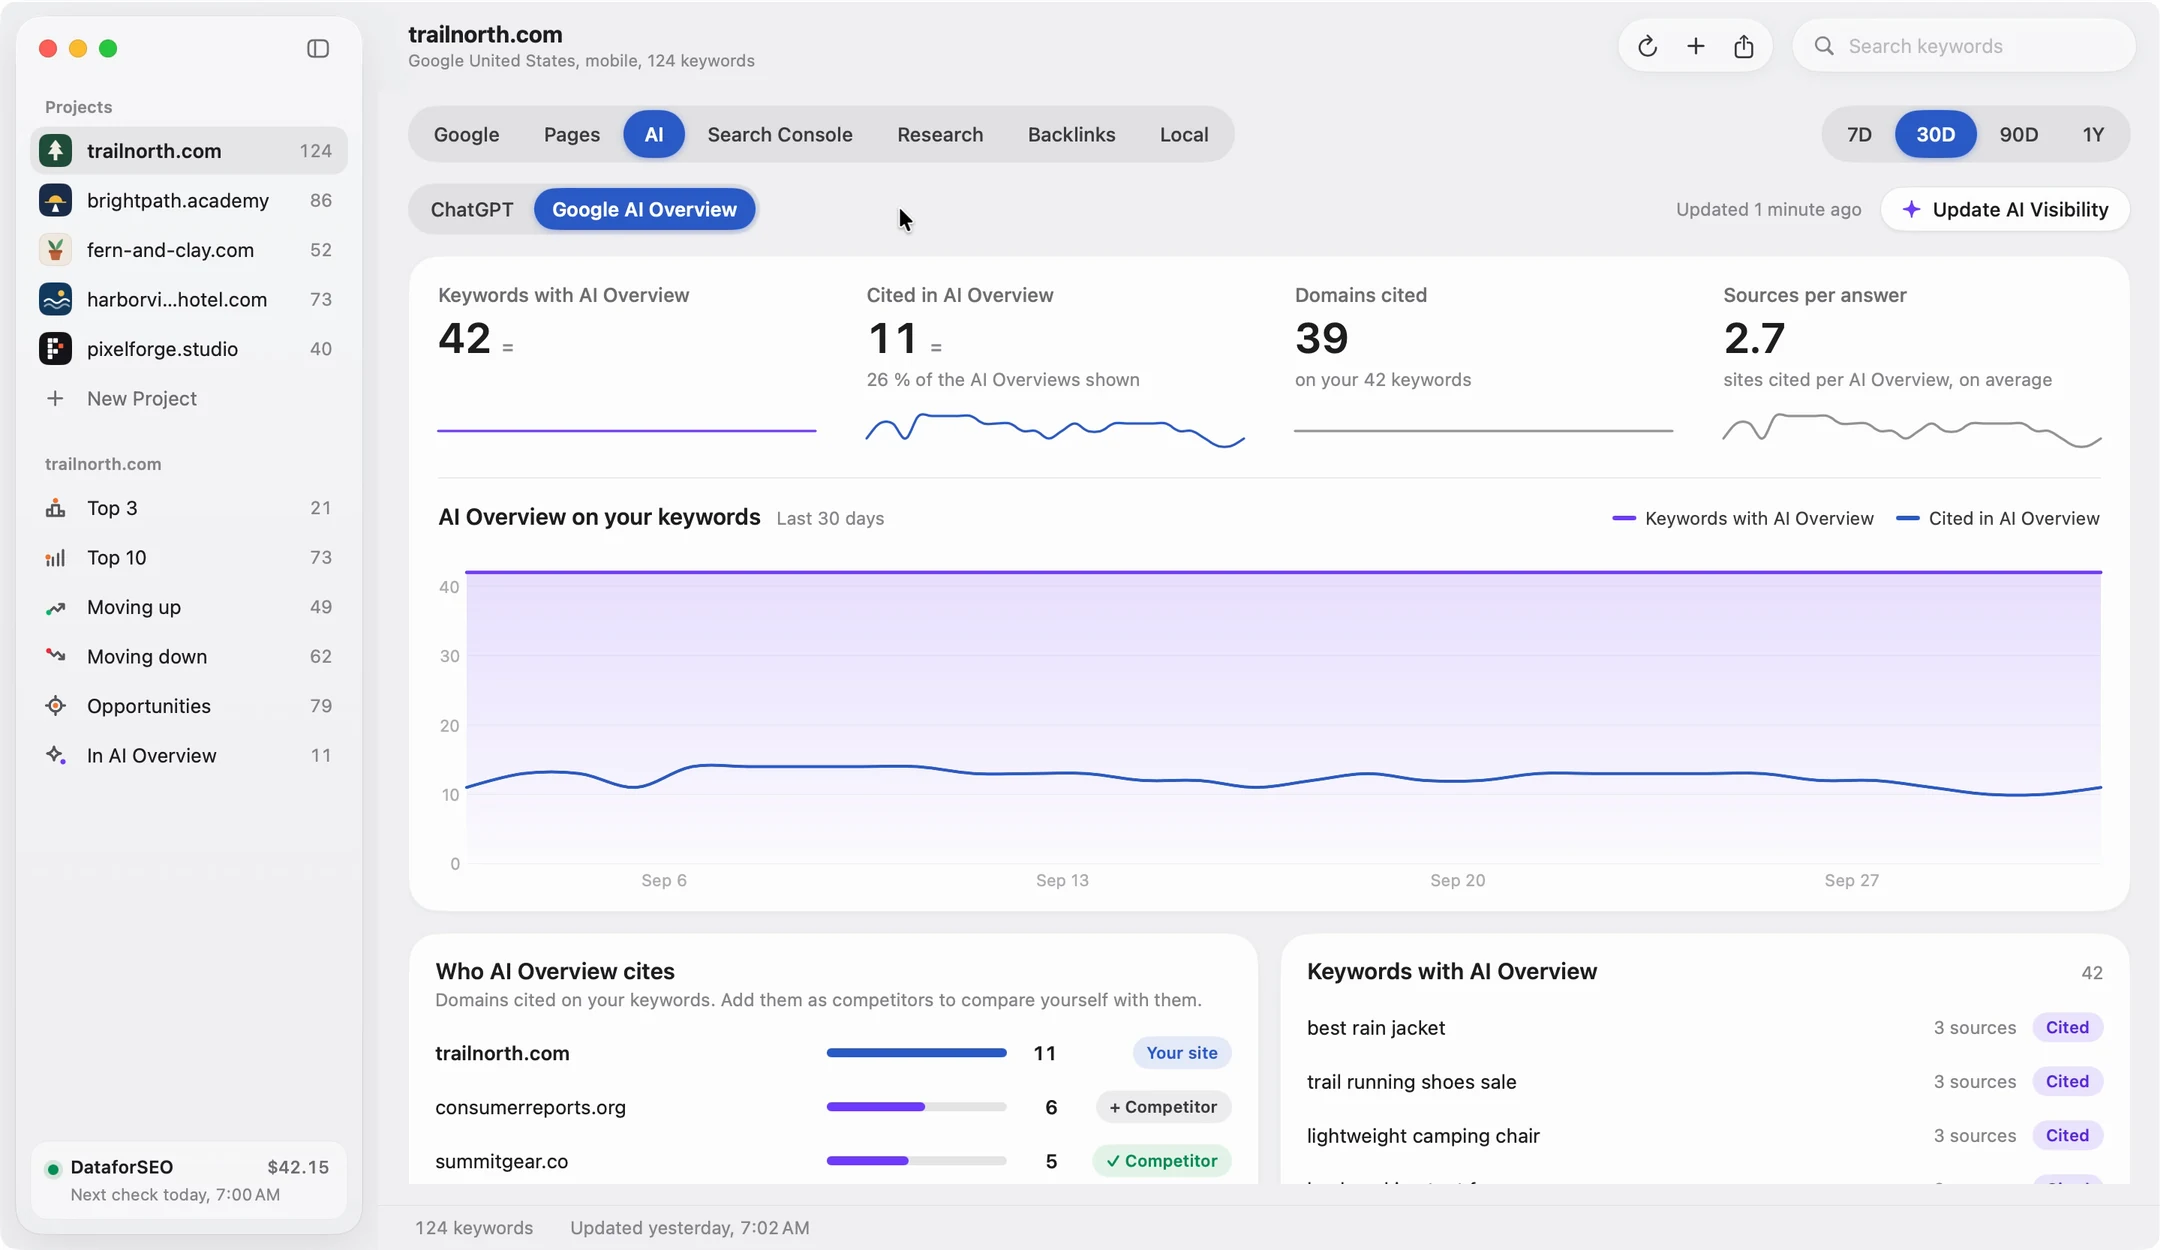Switch to the ChatGPT view
The image size is (2160, 1250).
click(472, 209)
